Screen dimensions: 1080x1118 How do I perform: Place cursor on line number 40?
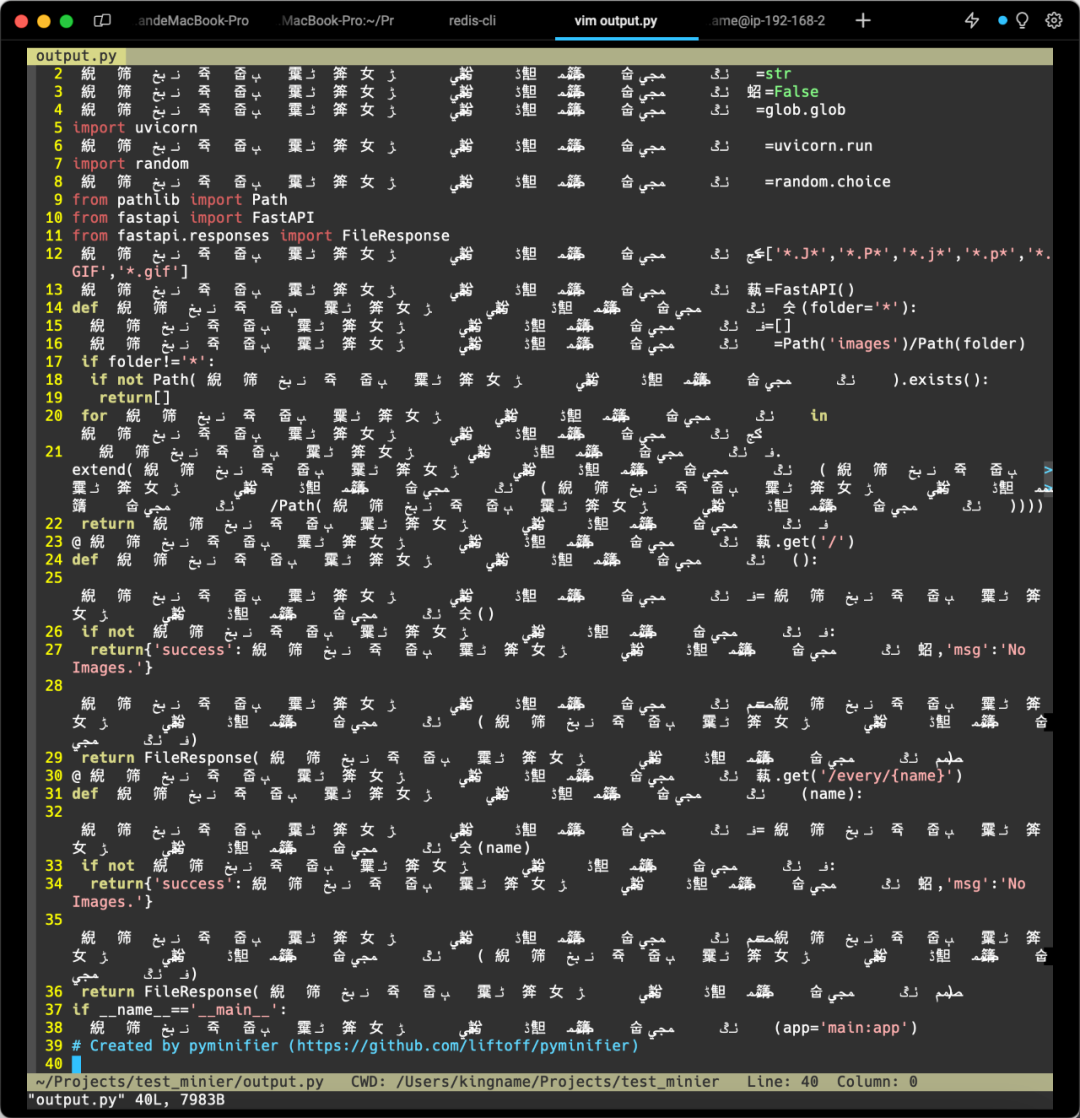[53, 1064]
